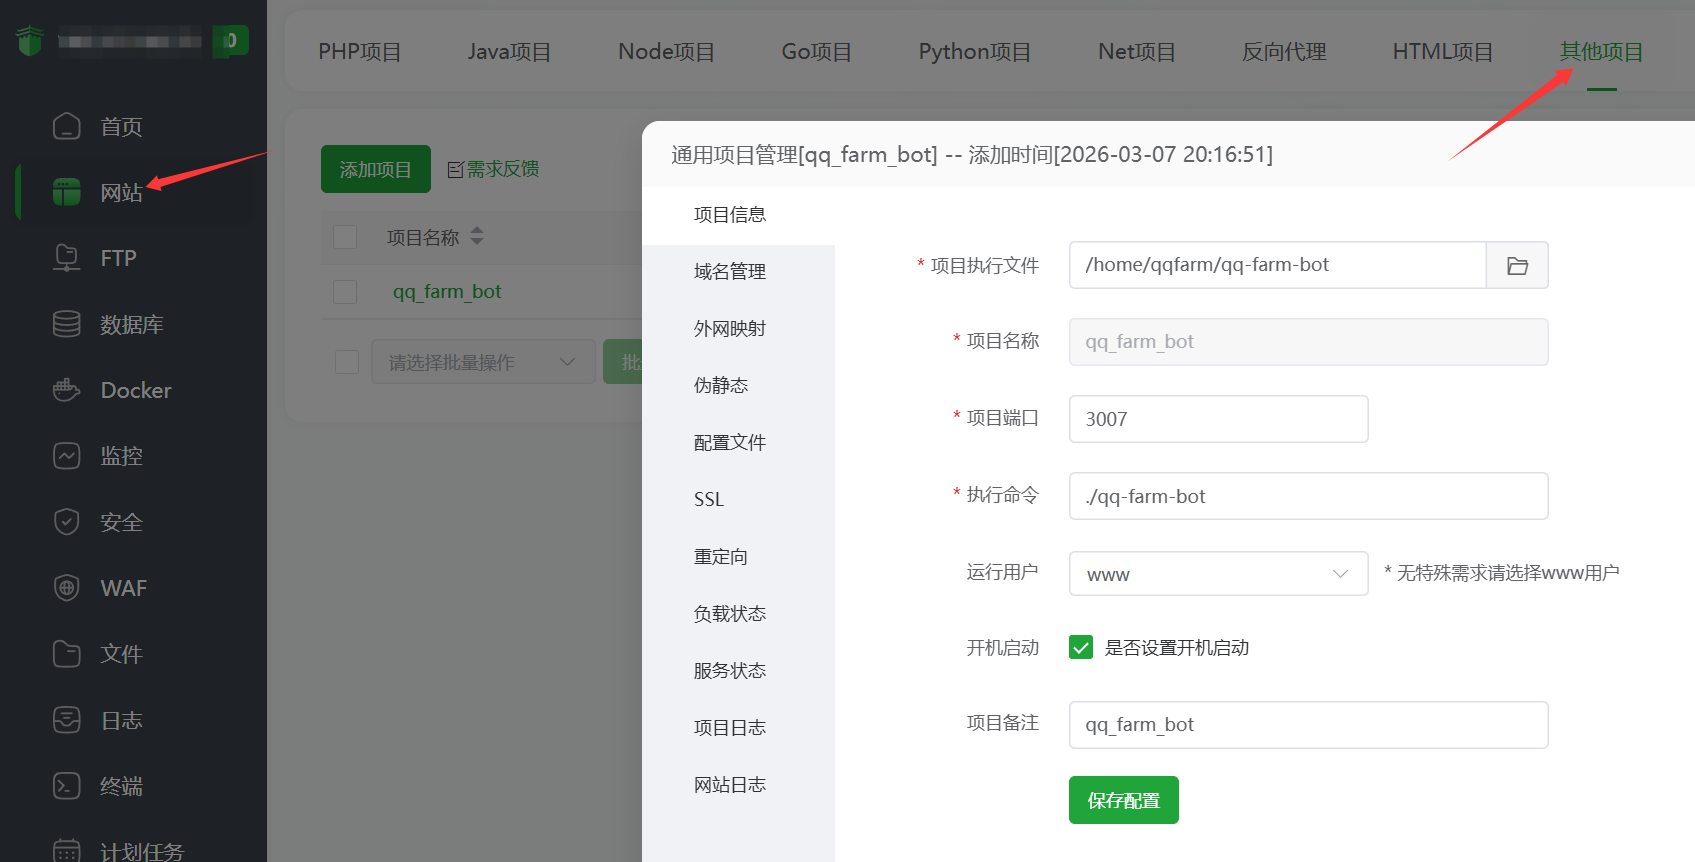
Task: Browse folder for 项目执行文件 path
Action: 1517,265
